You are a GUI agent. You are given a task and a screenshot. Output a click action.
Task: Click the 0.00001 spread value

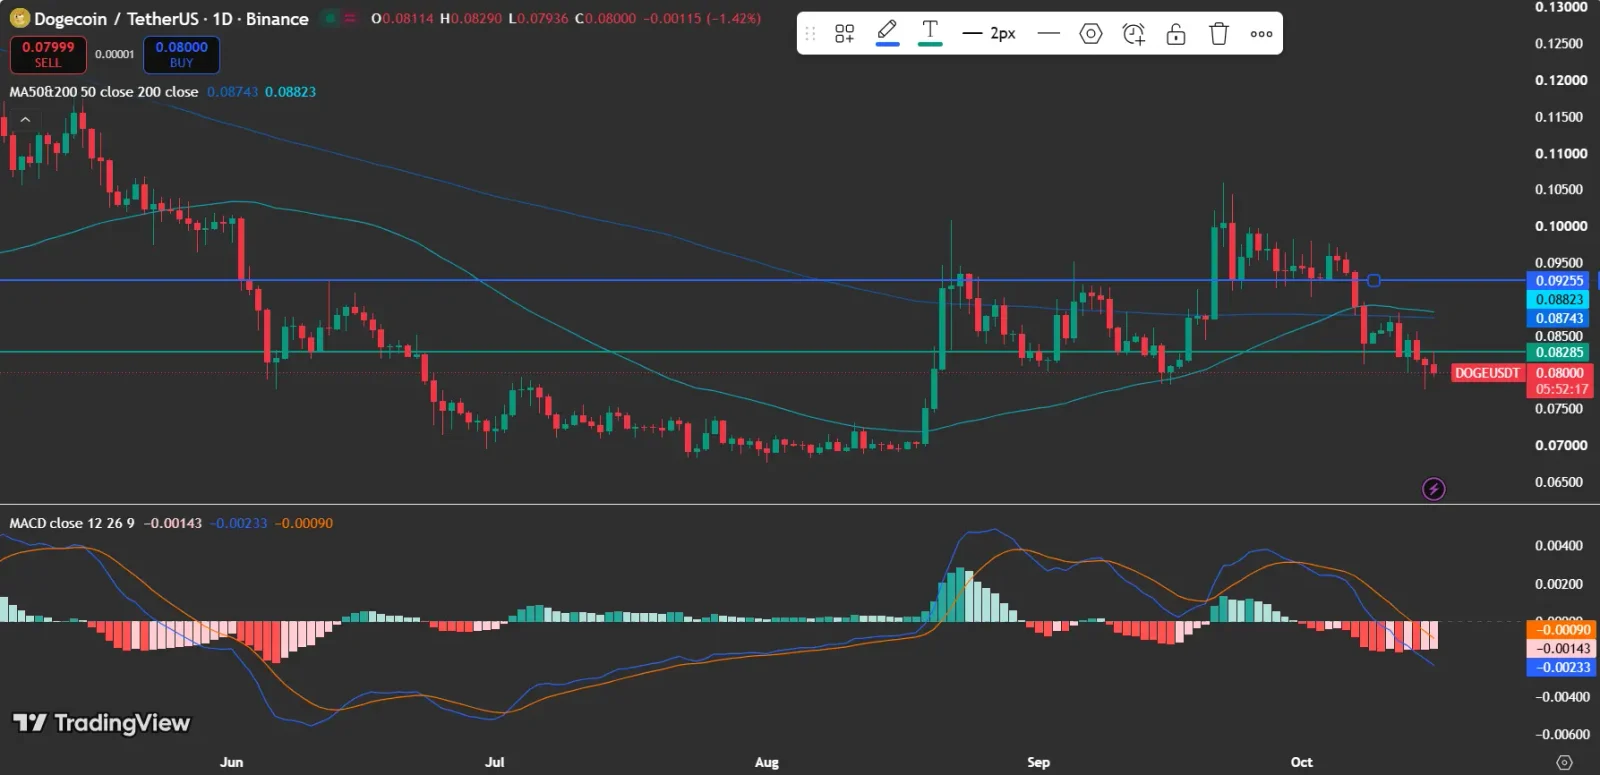tap(115, 54)
